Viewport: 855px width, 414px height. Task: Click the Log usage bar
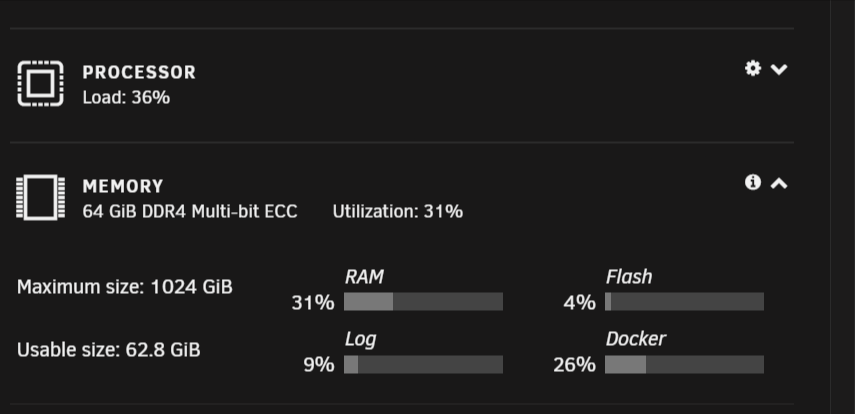[x=423, y=364]
